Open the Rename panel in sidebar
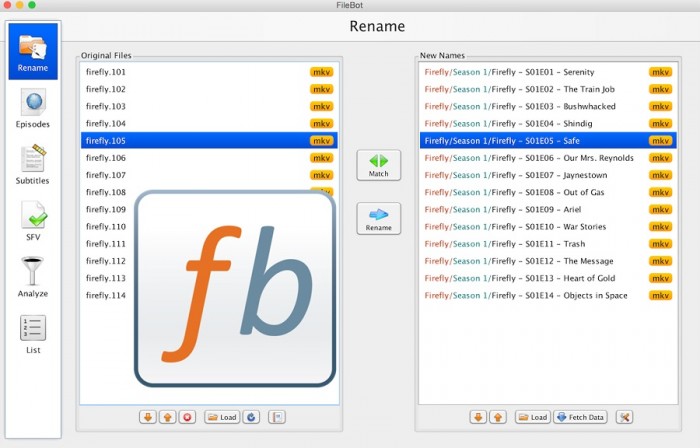This screenshot has height=448, width=700. click(x=33, y=51)
